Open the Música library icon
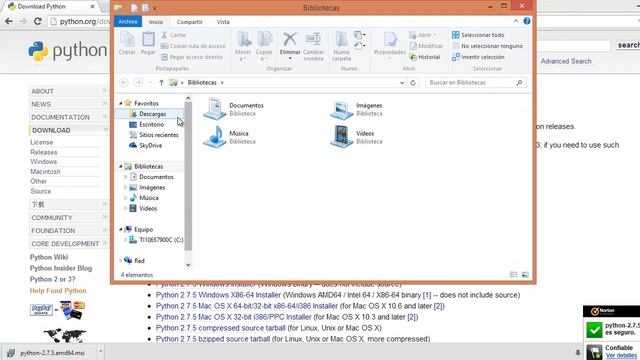Screen dimensions: 640x360 215,137
